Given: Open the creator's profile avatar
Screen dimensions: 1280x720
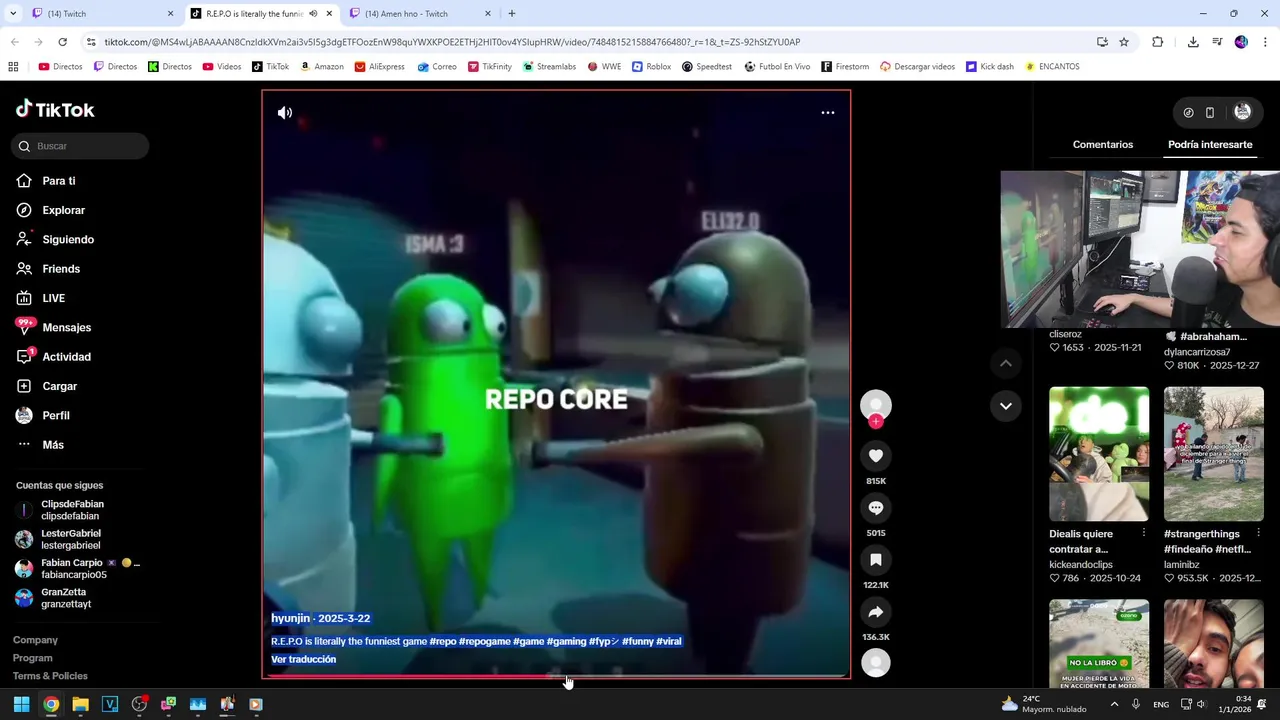Looking at the screenshot, I should point(876,404).
